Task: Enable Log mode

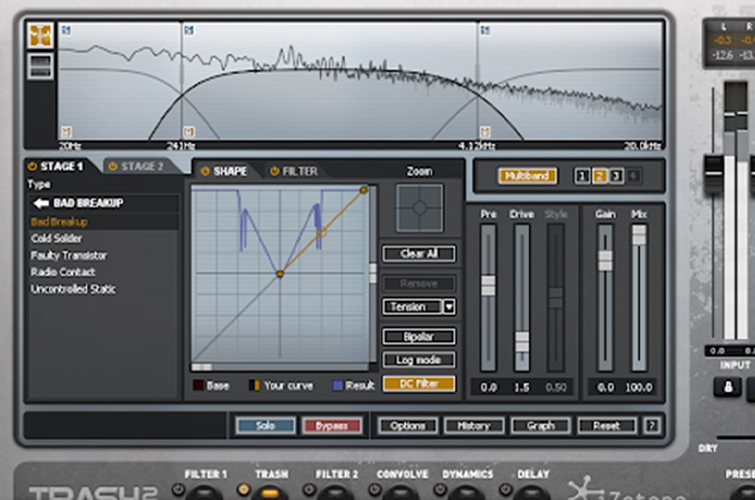Action: tap(419, 360)
